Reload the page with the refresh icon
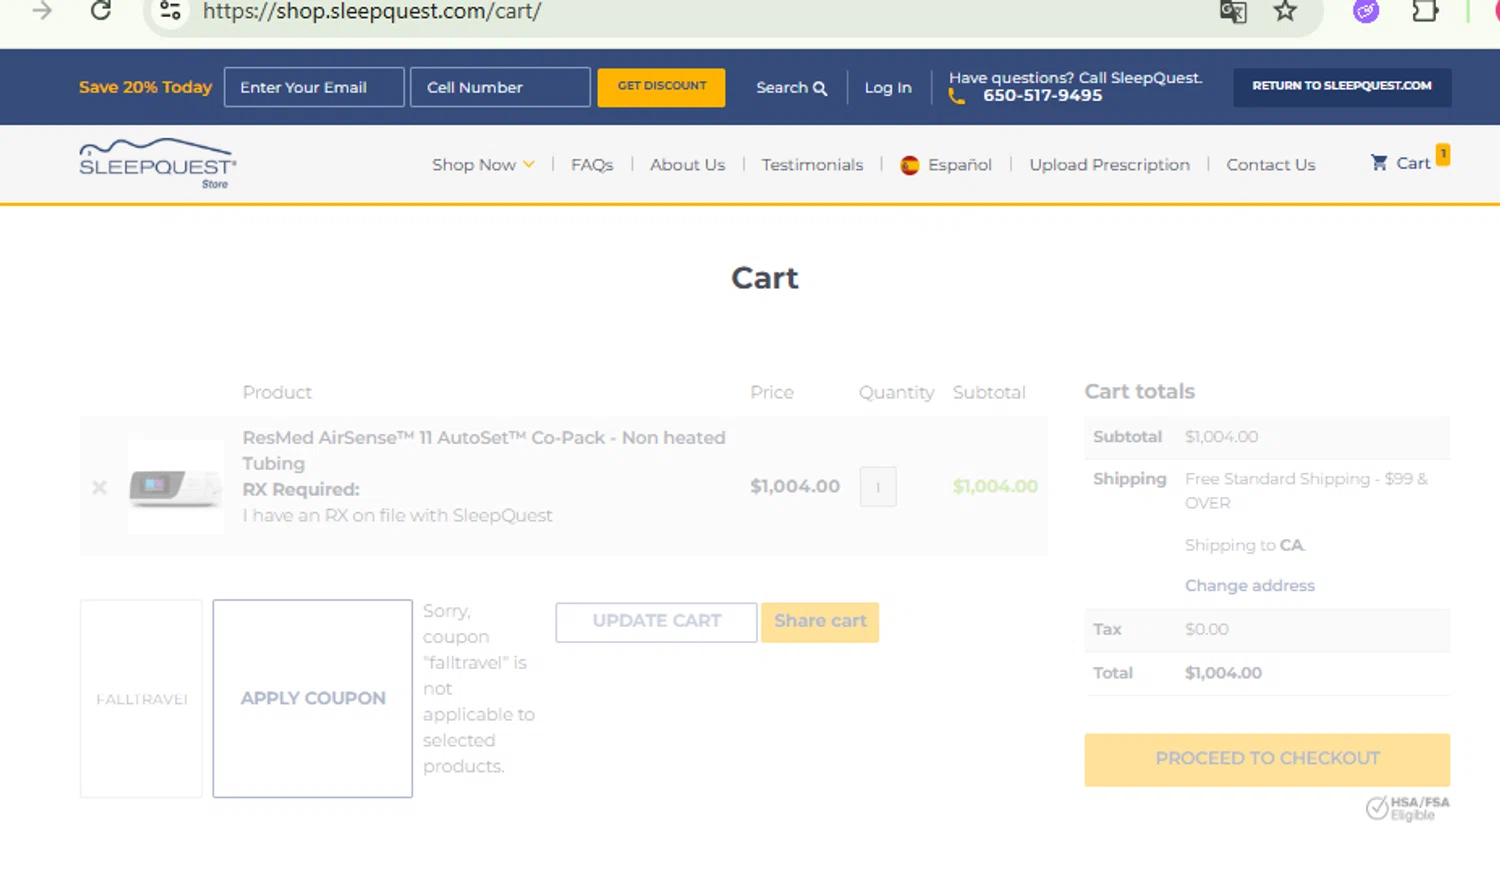 point(101,11)
